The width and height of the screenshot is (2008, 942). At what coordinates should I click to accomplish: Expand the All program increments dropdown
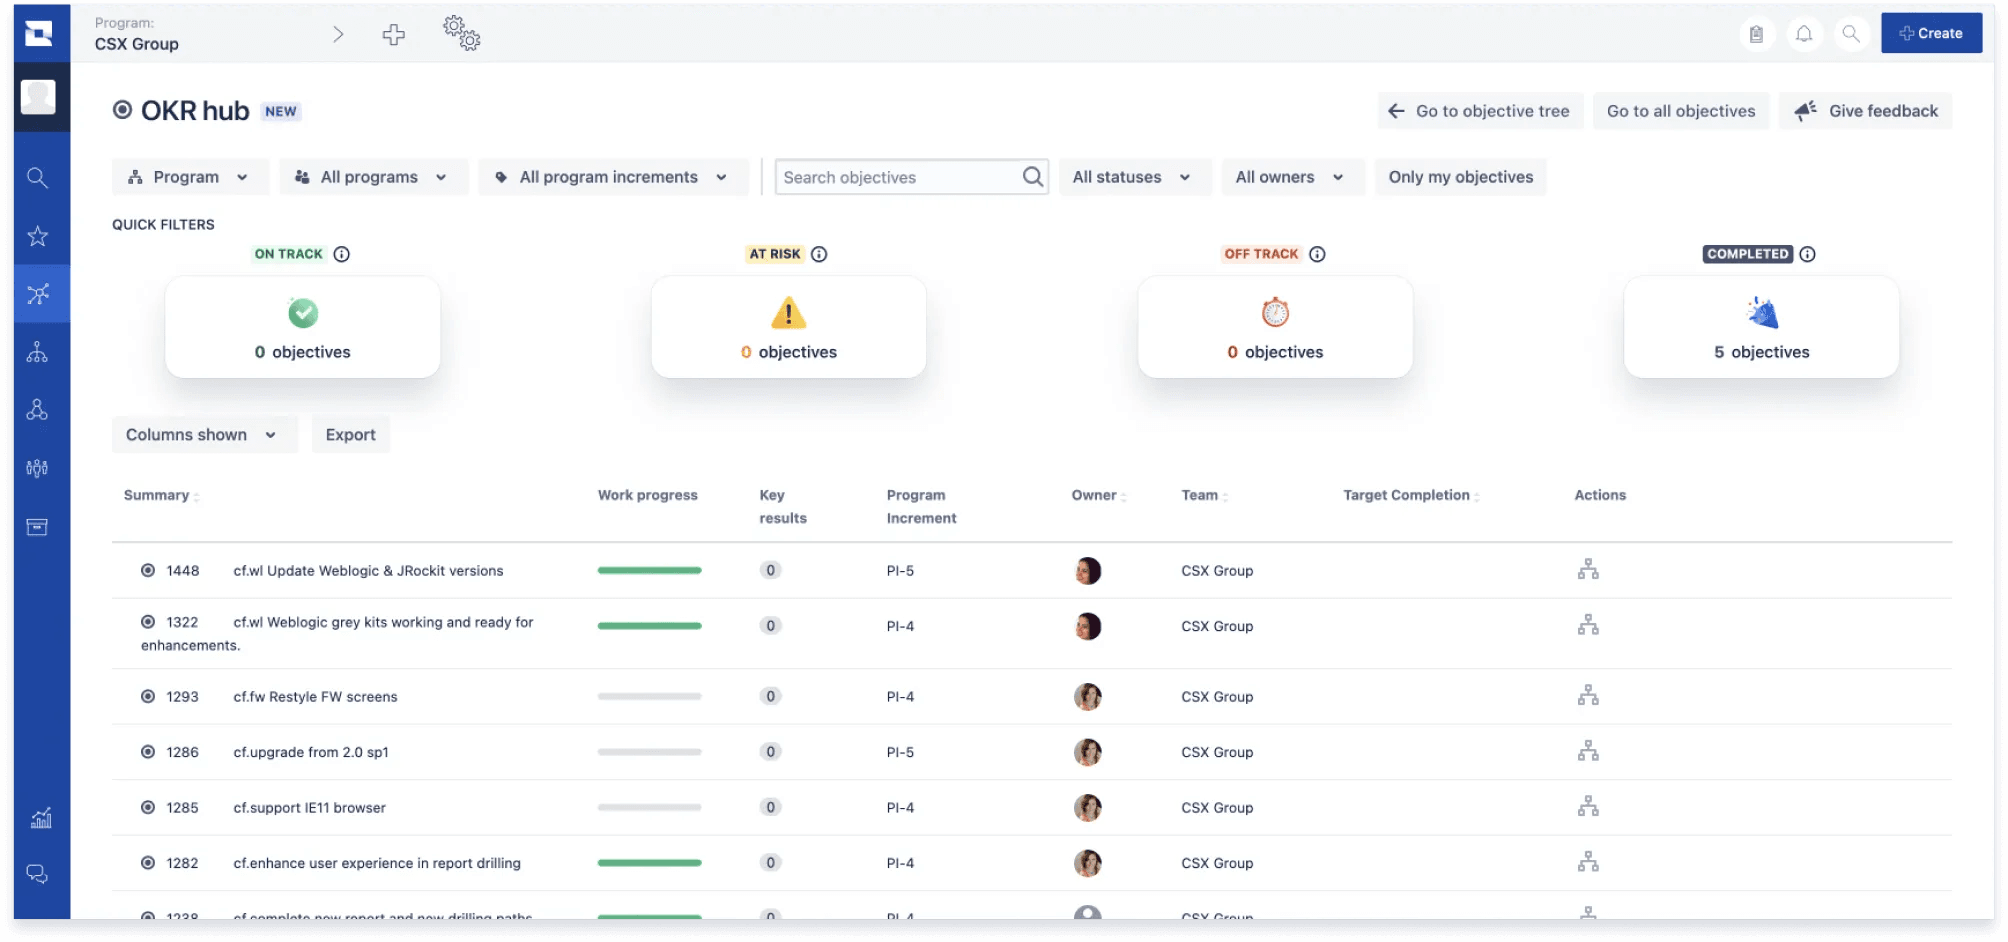click(613, 177)
